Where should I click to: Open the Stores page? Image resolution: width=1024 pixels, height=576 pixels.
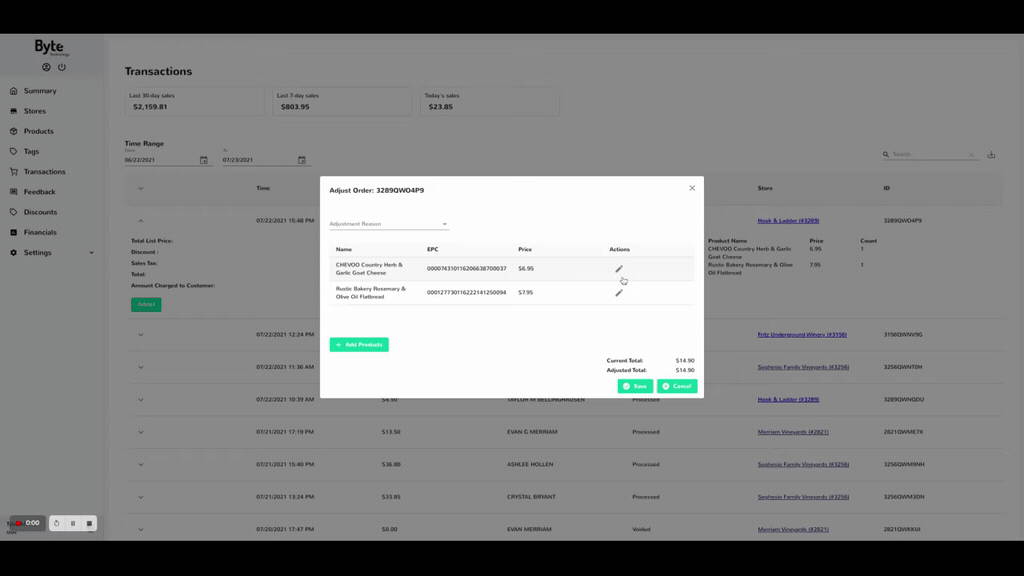[x=35, y=111]
